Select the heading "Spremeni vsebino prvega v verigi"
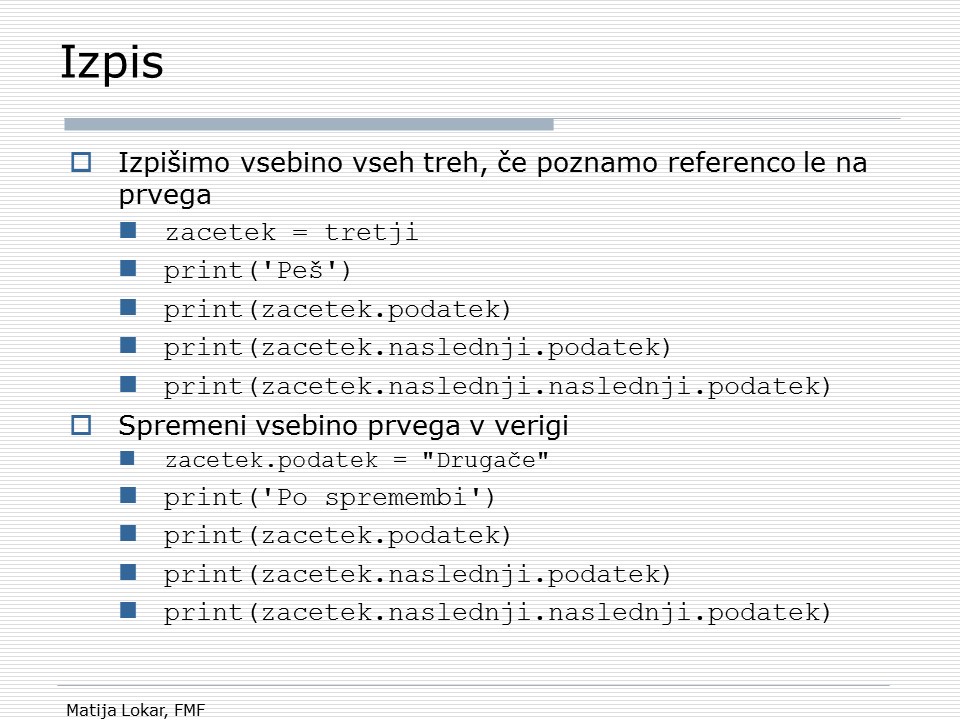This screenshot has width=960, height=720. 343,427
